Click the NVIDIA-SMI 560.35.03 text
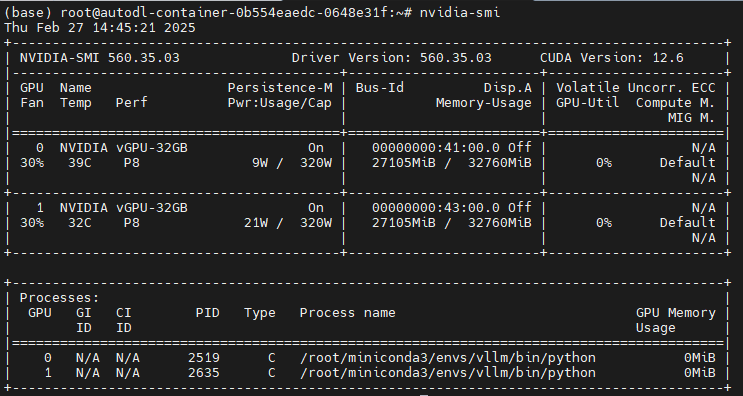 (100, 58)
